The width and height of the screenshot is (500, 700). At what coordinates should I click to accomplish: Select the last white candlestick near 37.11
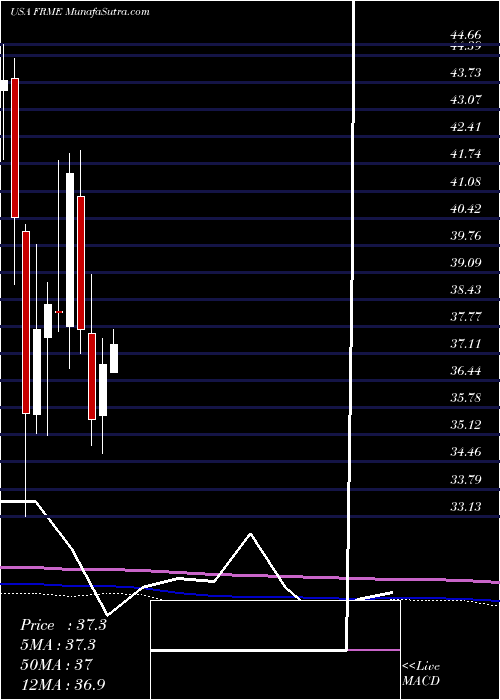tap(114, 358)
